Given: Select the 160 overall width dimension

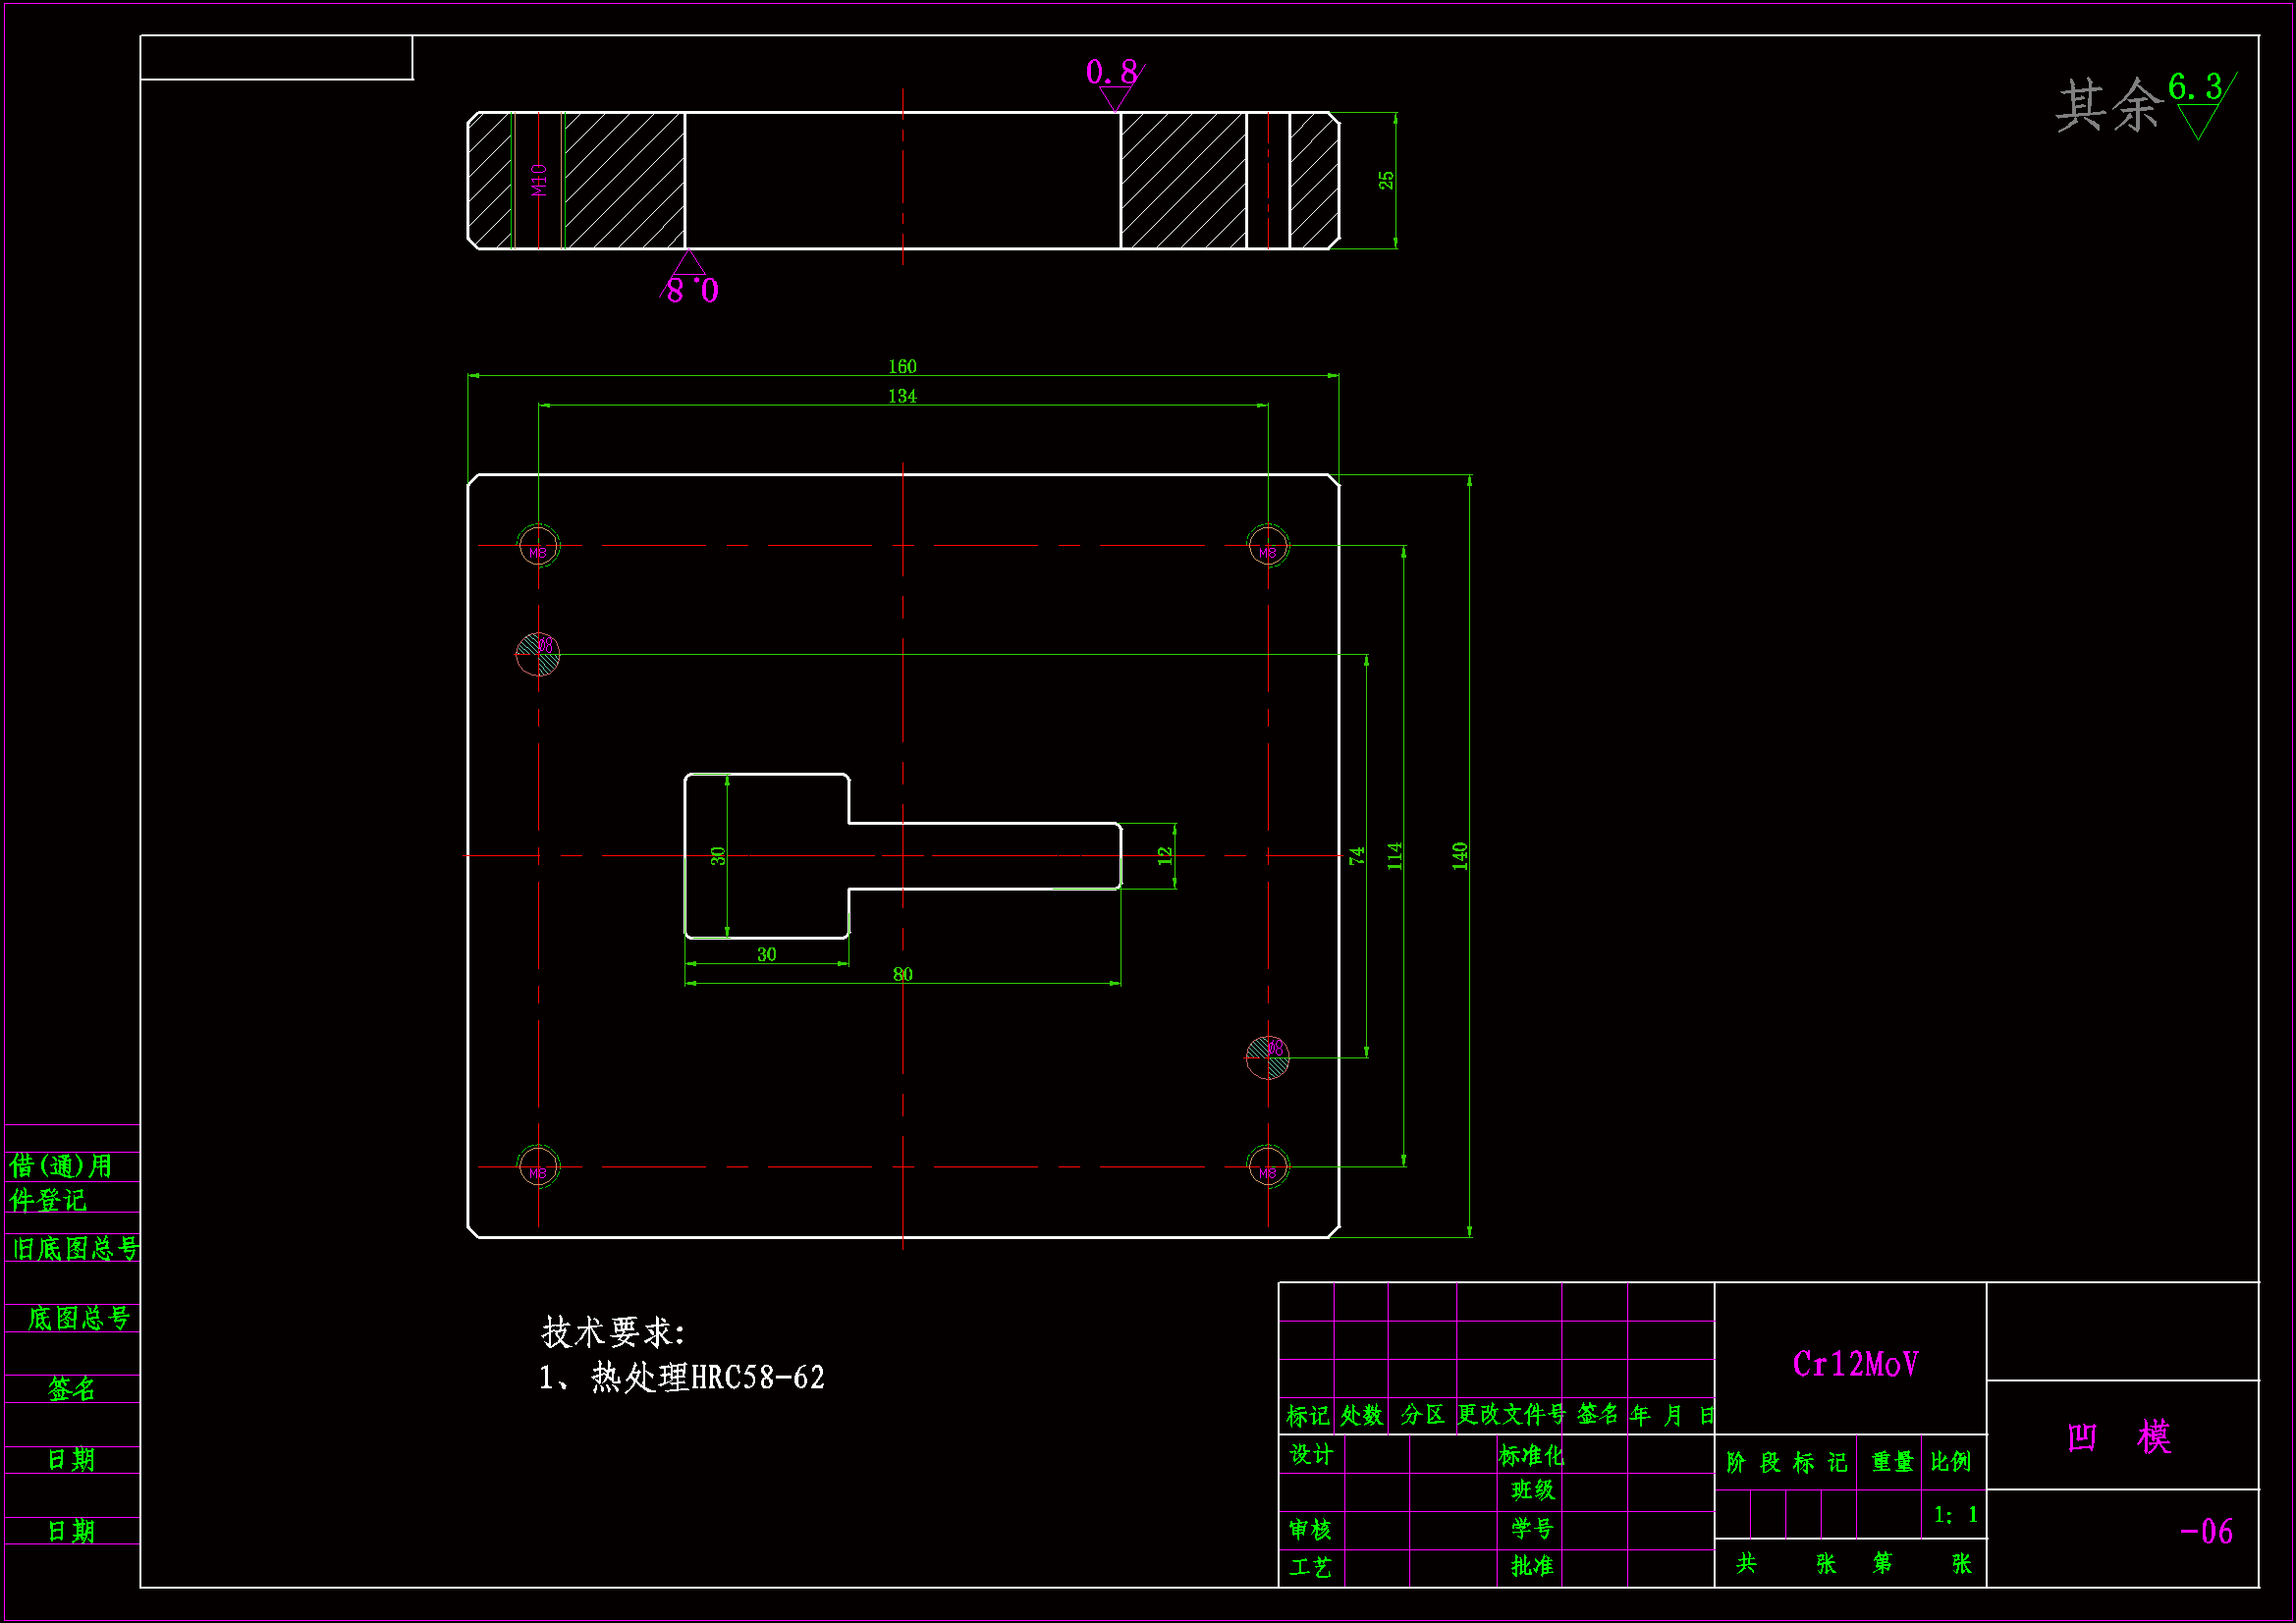Looking at the screenshot, I should pos(902,367).
